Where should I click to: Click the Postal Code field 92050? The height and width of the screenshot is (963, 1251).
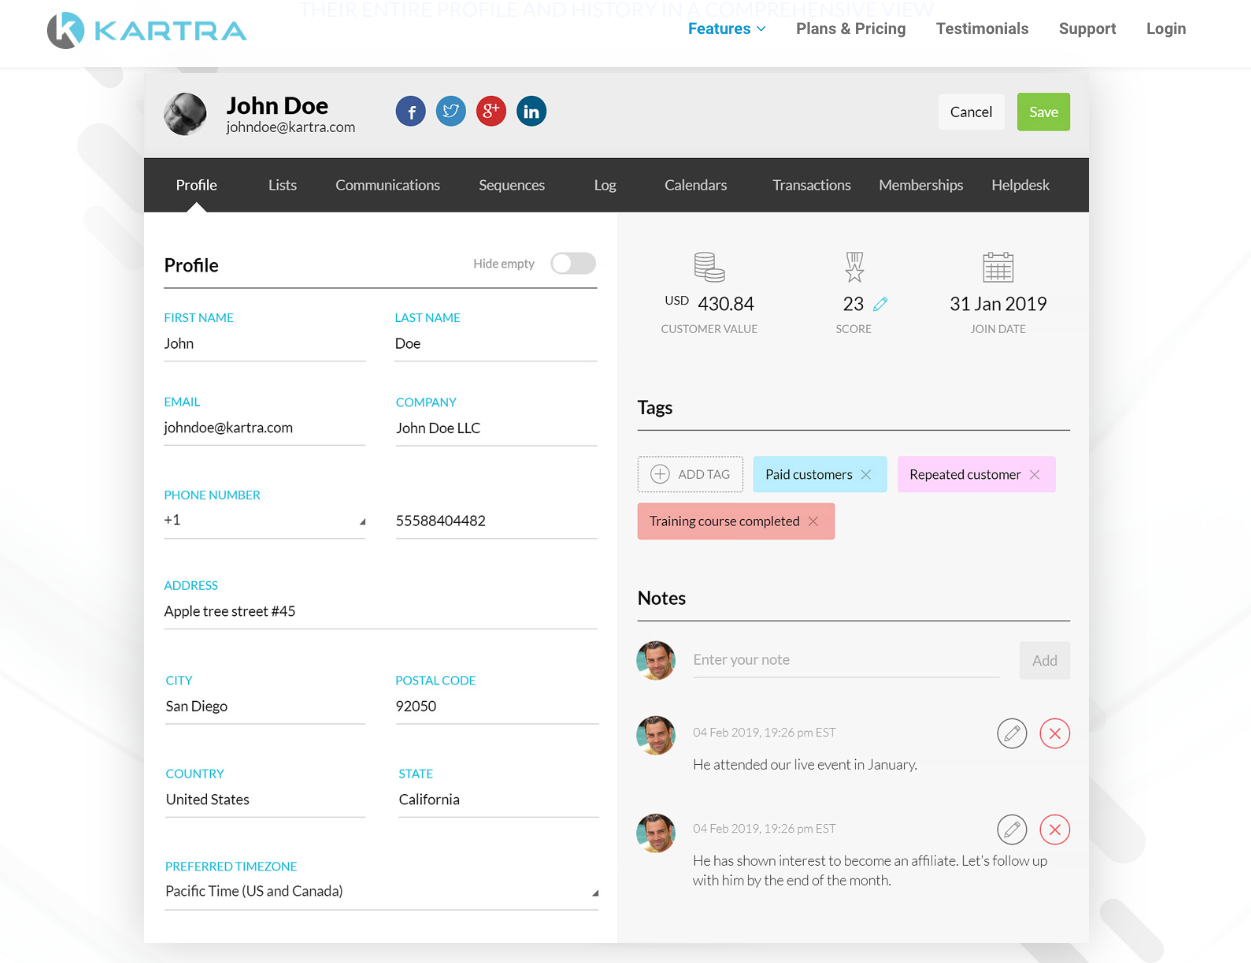click(x=497, y=706)
